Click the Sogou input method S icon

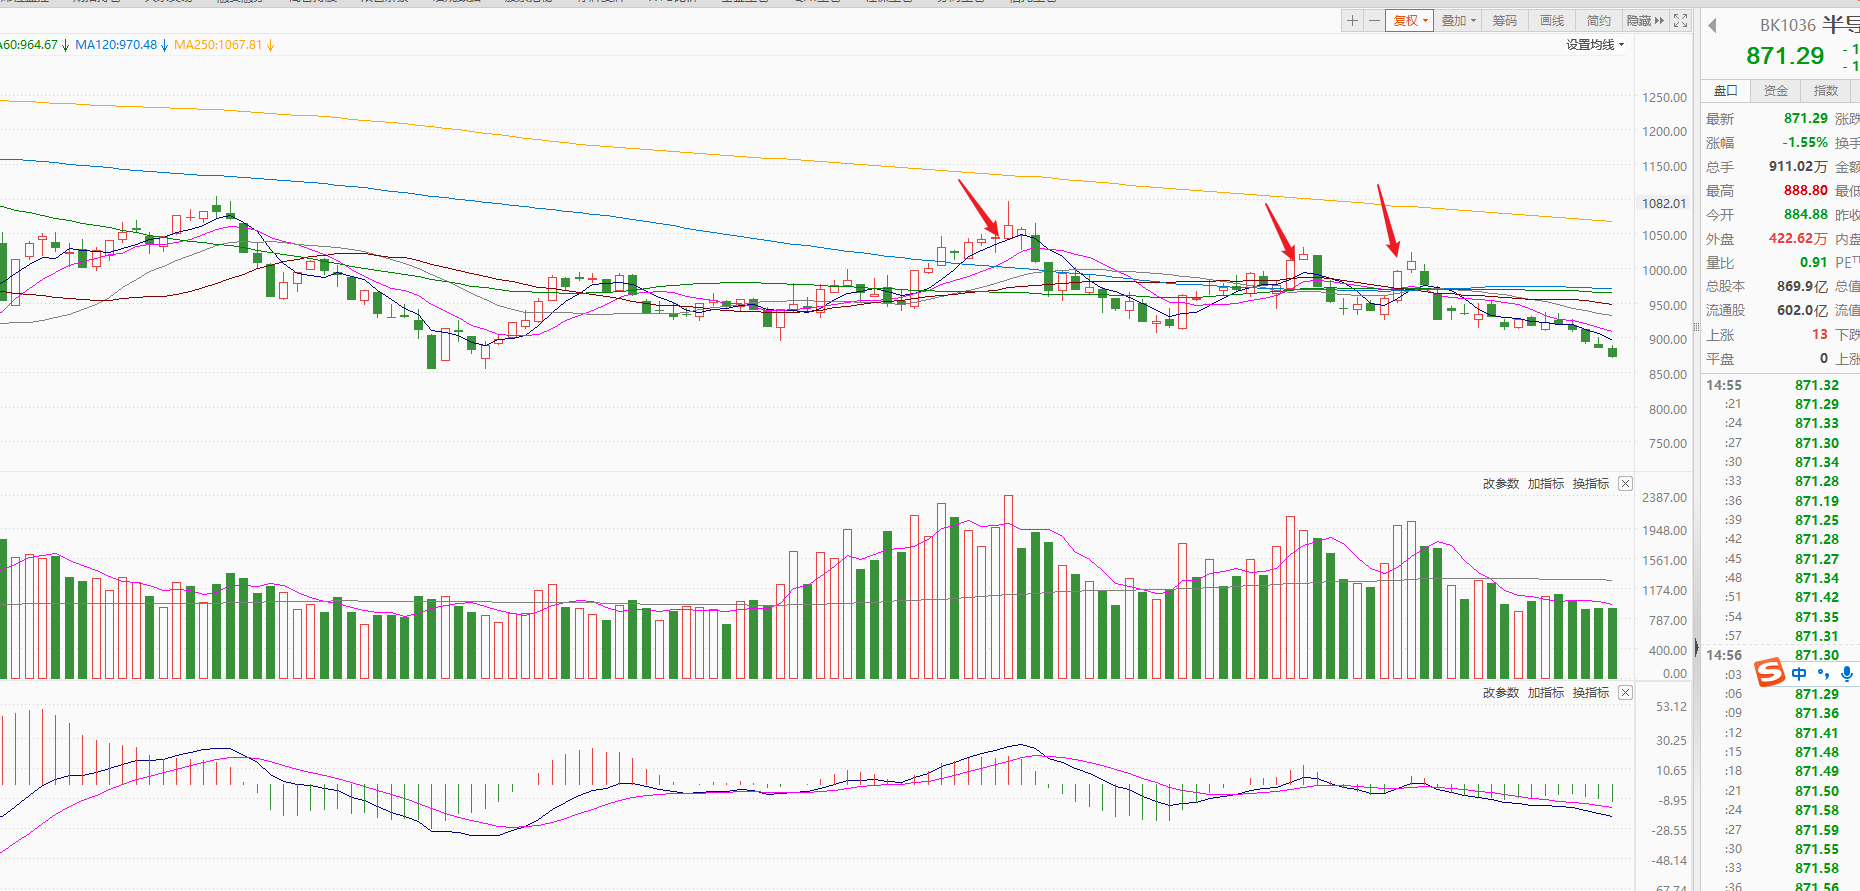click(x=1769, y=673)
